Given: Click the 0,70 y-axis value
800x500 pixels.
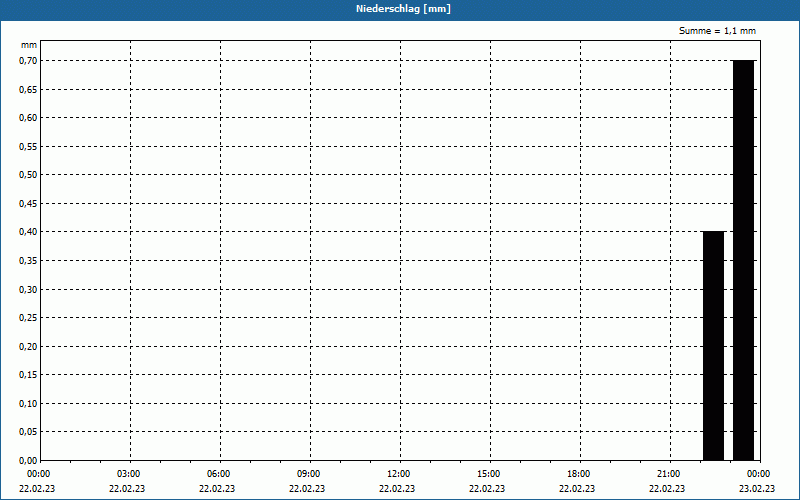Looking at the screenshot, I should click(28, 61).
